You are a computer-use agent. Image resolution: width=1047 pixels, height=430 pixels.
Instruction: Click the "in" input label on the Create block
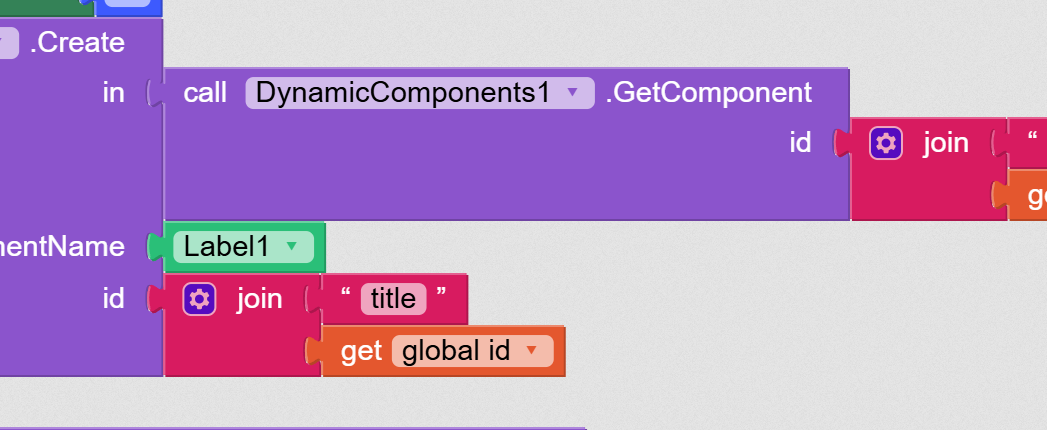(114, 93)
